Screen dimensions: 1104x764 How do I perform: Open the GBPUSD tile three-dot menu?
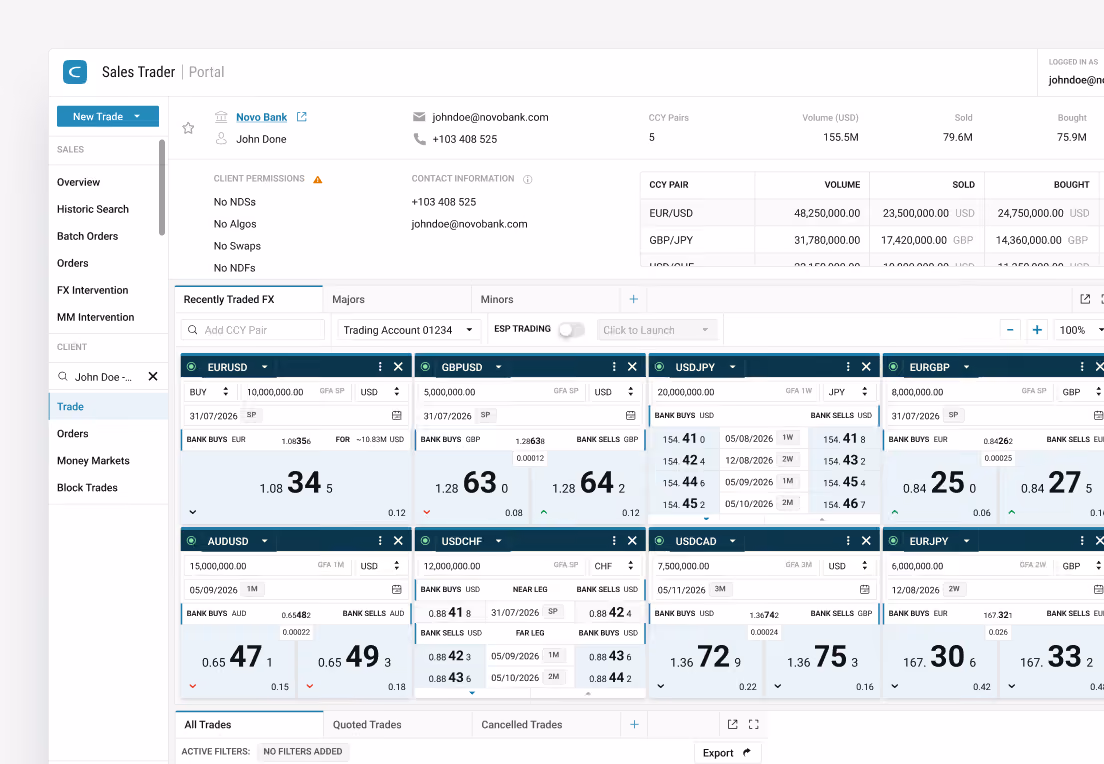click(614, 367)
